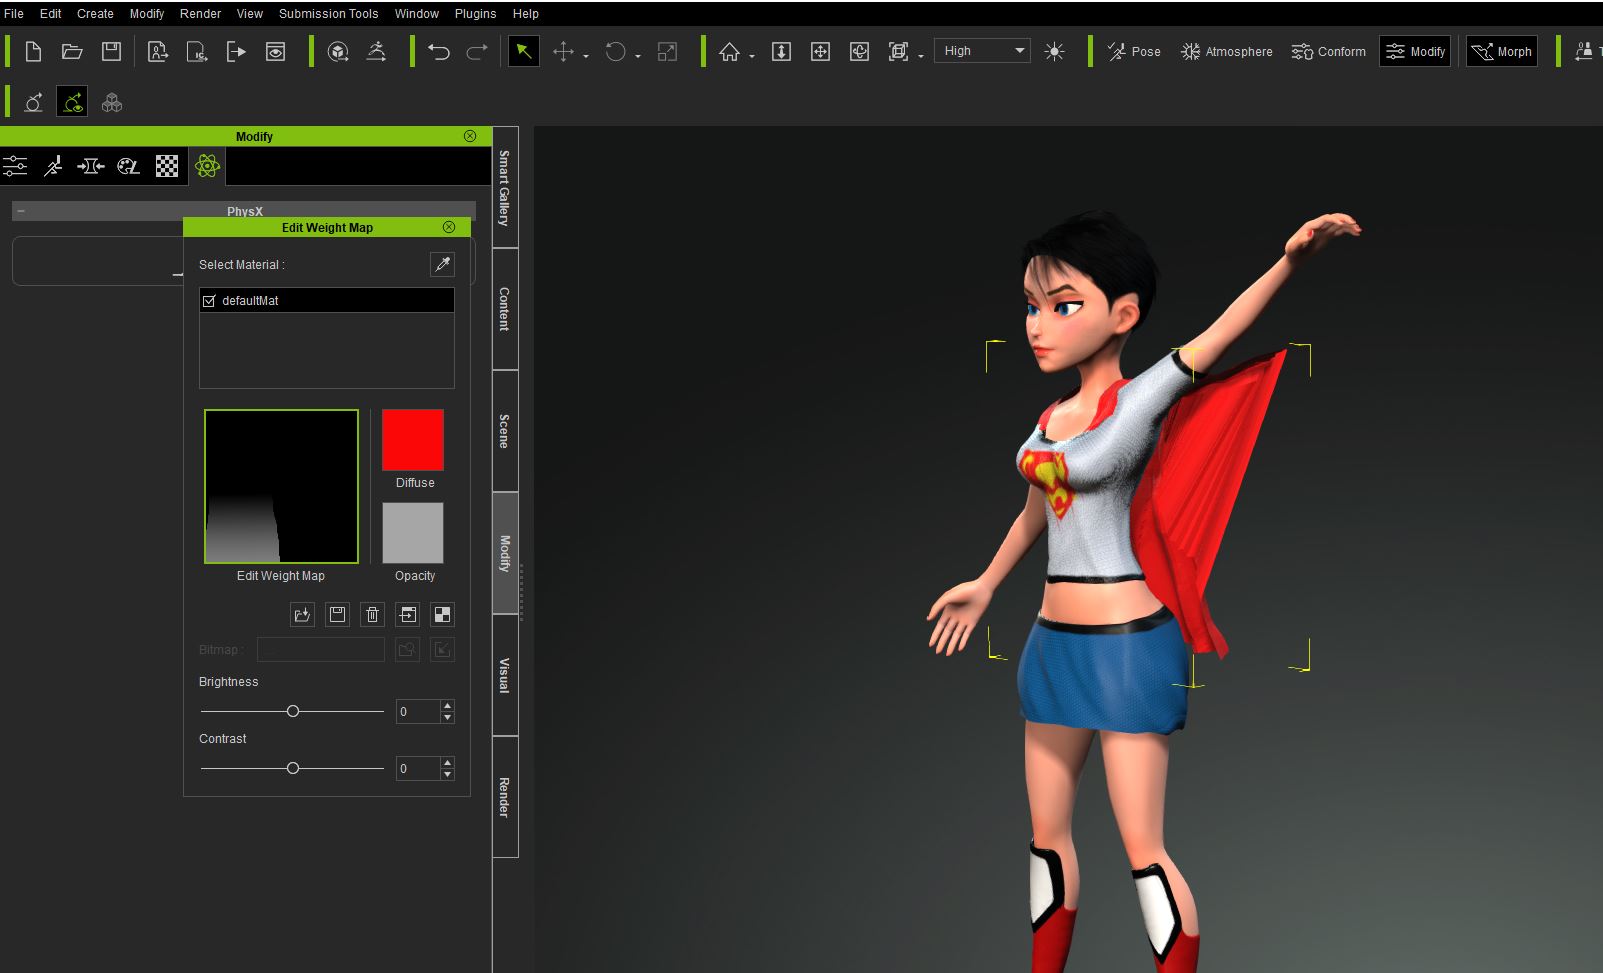Click the camera zoom vertical arrows icon
Image resolution: width=1603 pixels, height=973 pixels.
click(781, 52)
